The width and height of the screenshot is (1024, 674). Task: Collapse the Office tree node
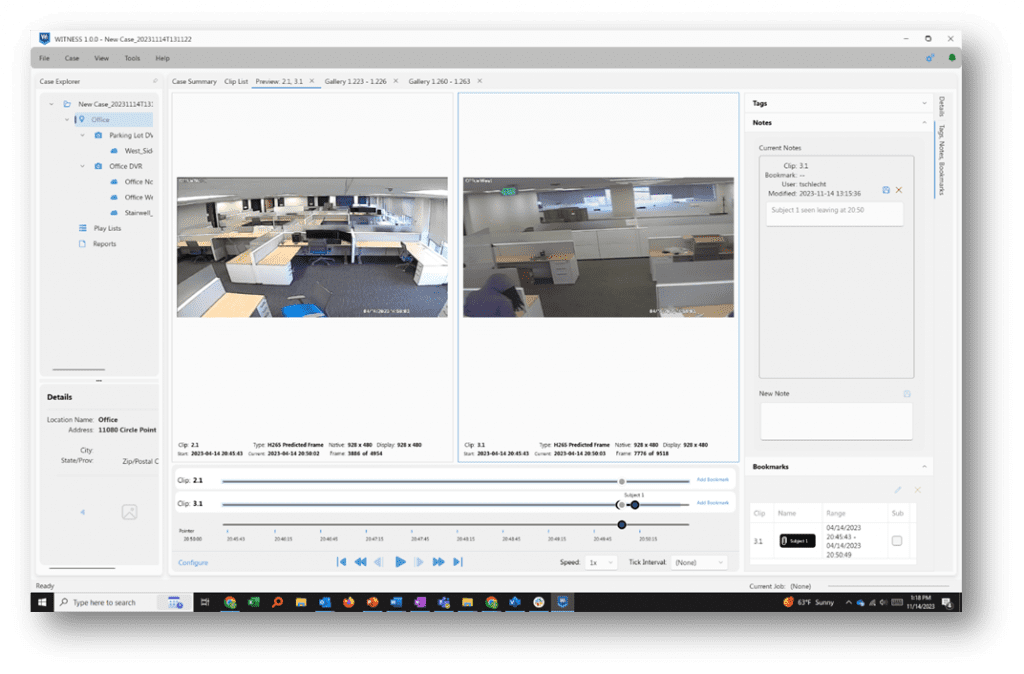[x=66, y=119]
